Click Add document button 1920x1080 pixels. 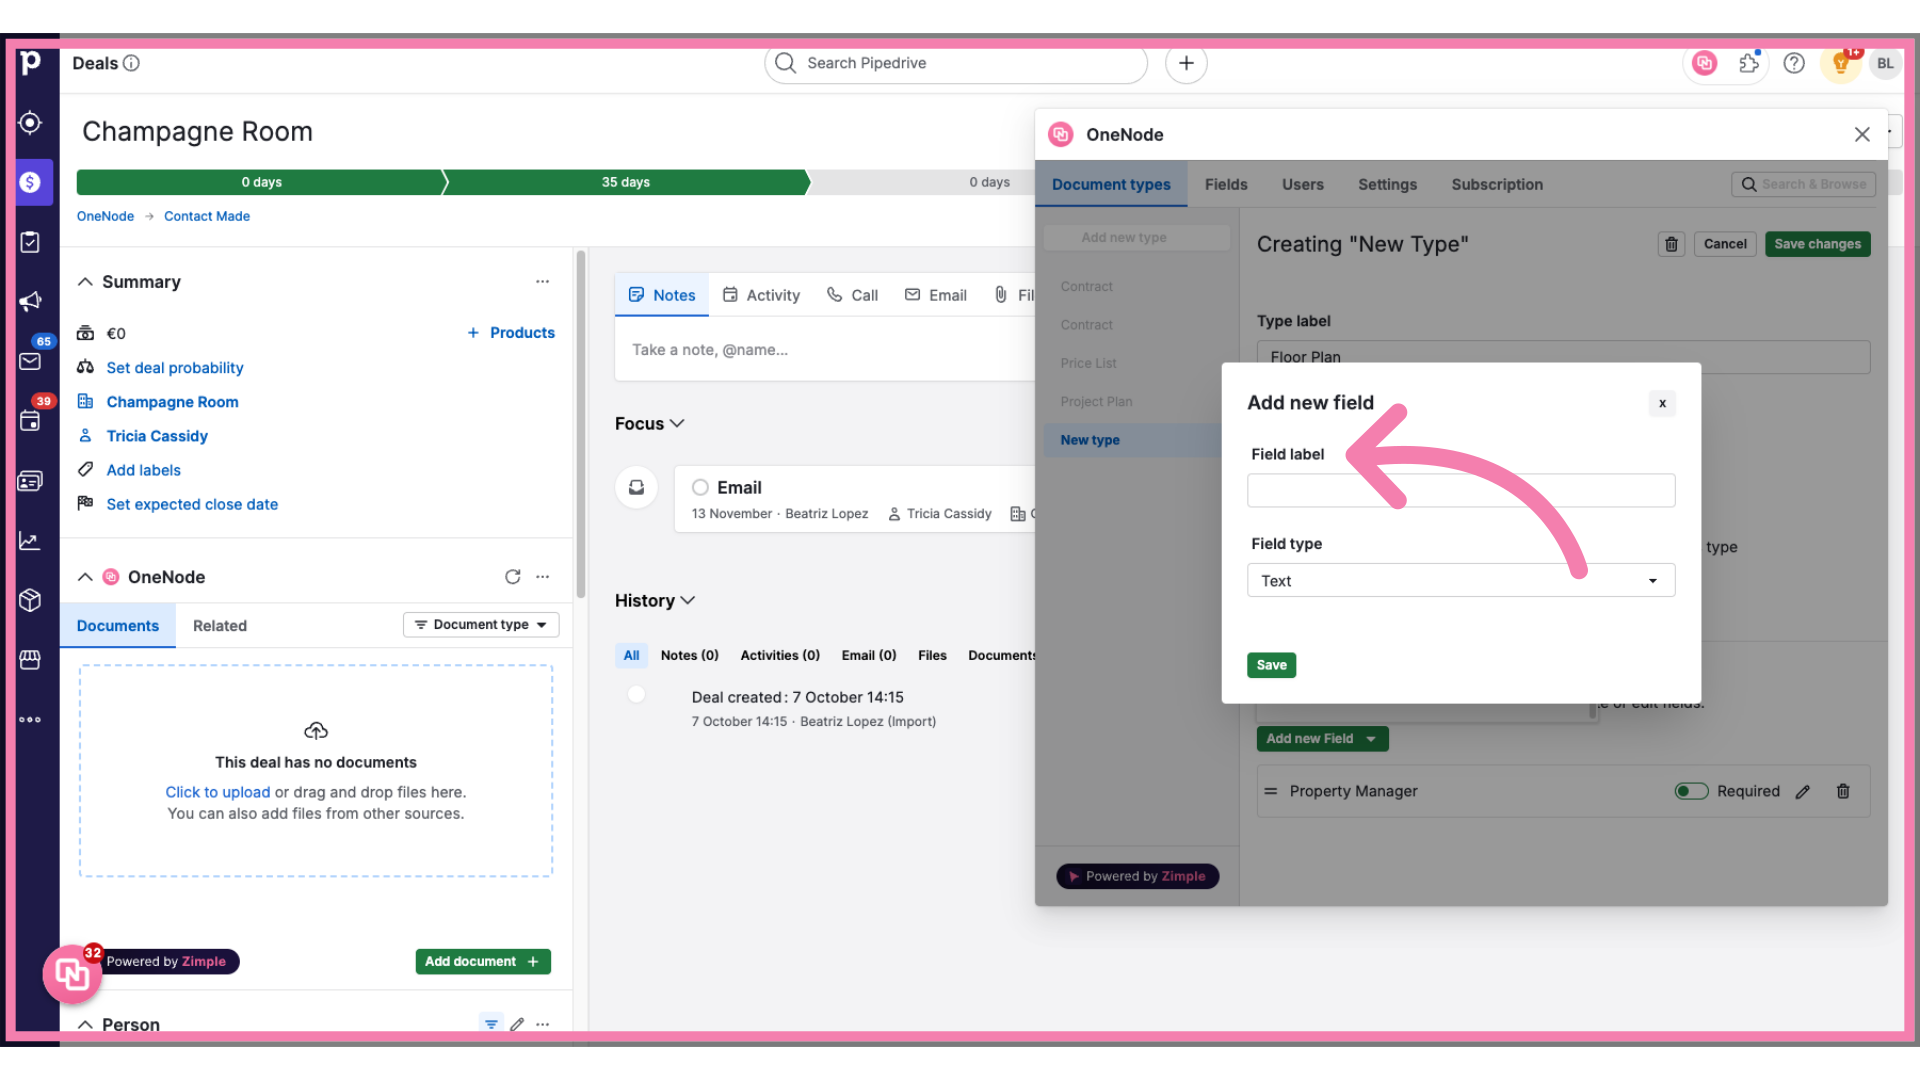pyautogui.click(x=483, y=961)
